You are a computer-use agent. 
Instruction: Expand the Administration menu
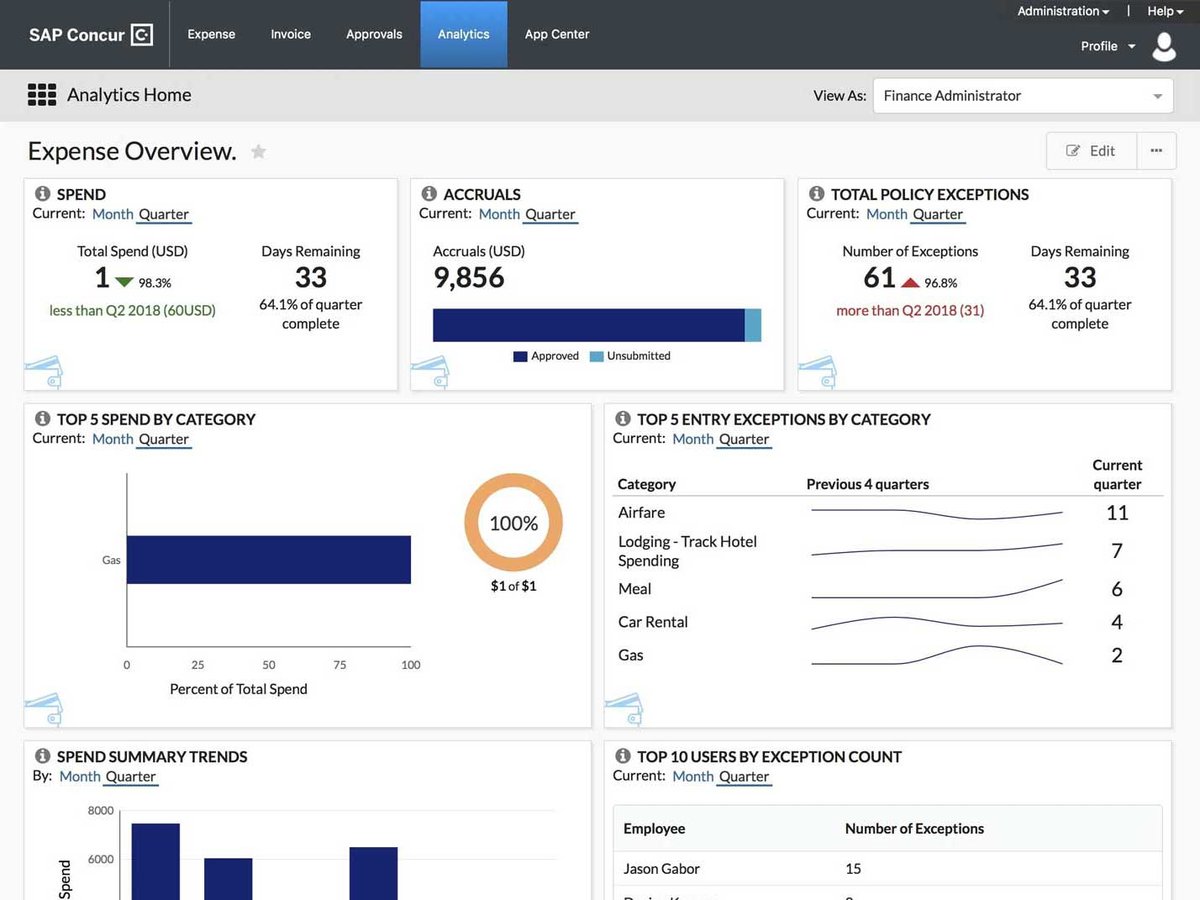click(x=1063, y=11)
